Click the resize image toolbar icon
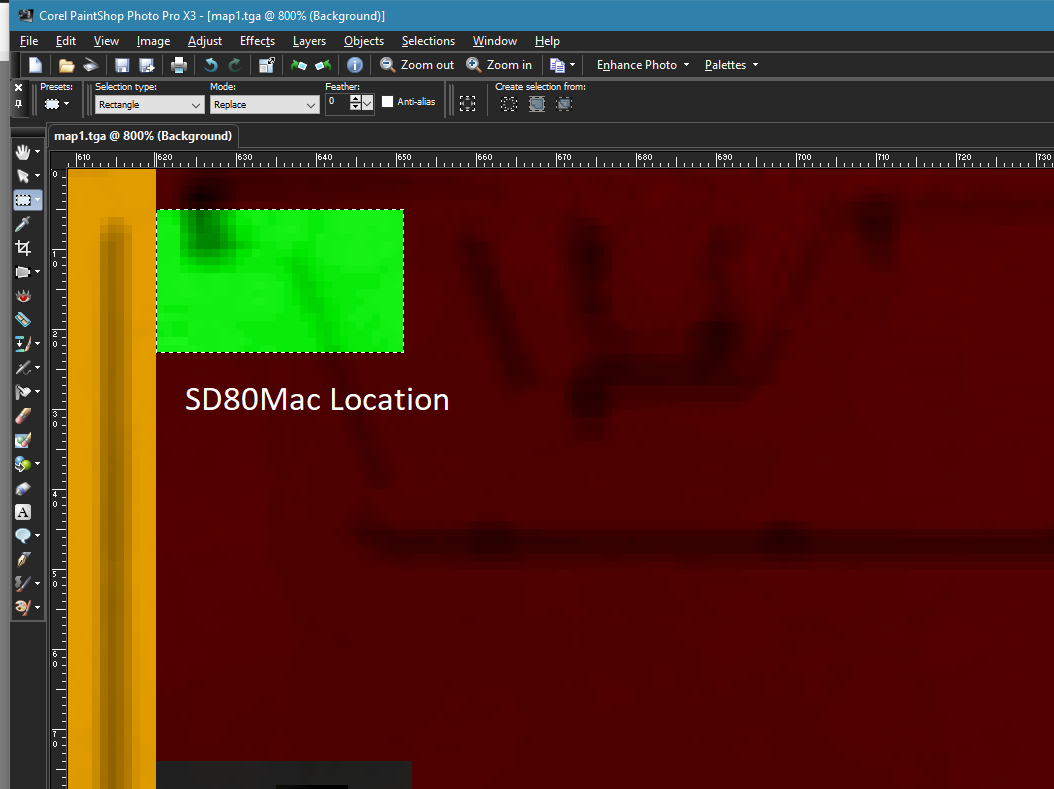 266,65
